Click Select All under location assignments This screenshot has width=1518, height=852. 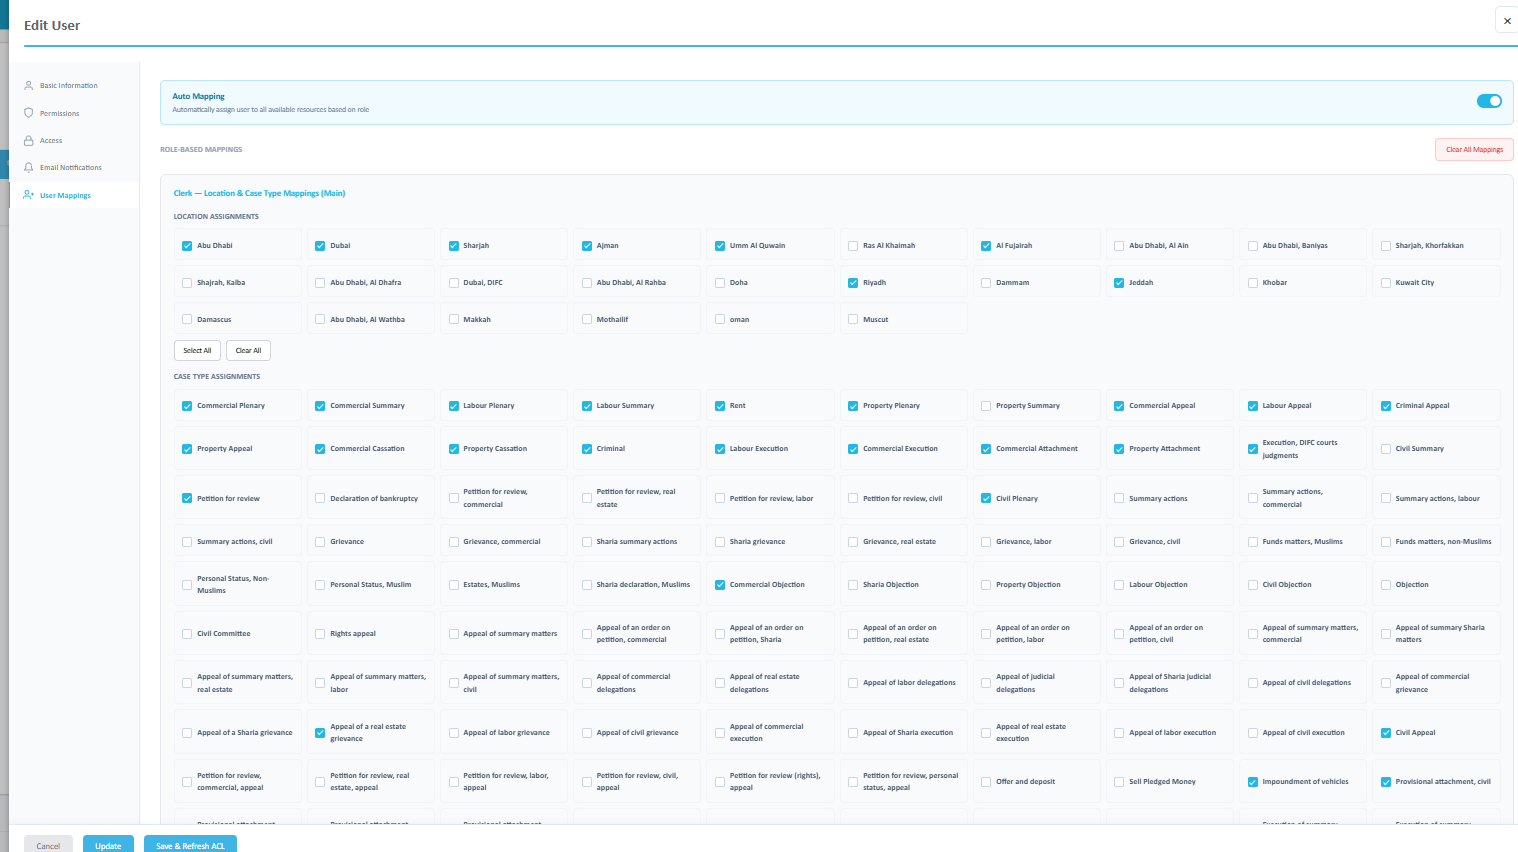tap(197, 350)
